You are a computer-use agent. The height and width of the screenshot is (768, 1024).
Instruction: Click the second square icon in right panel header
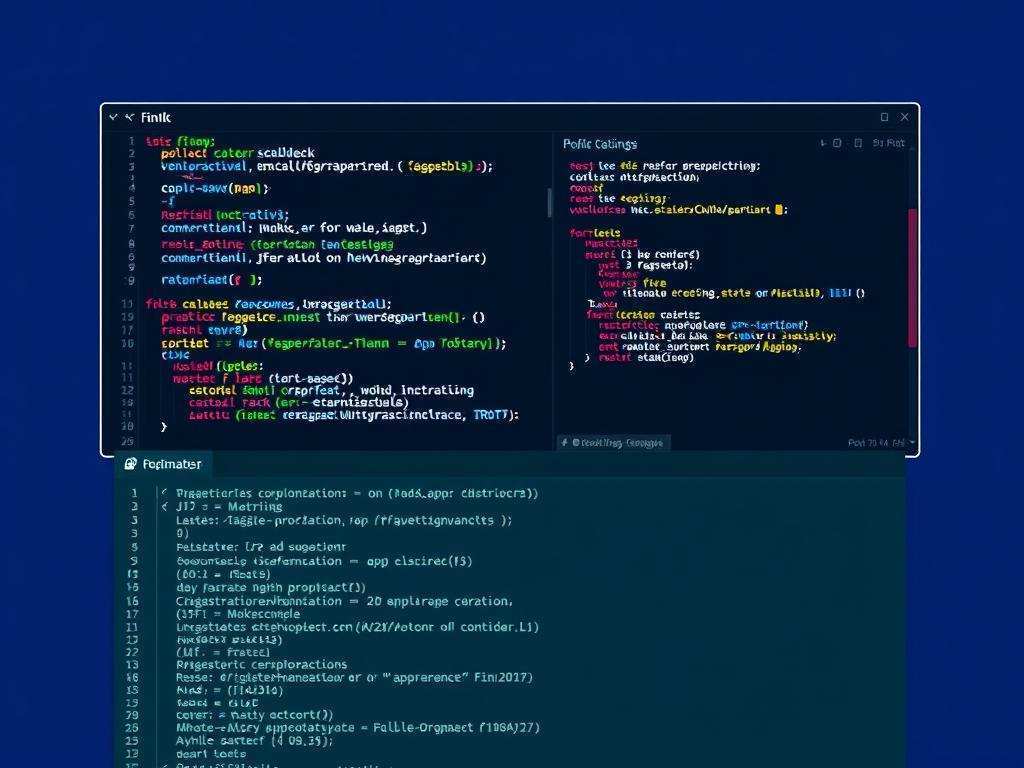[x=858, y=143]
